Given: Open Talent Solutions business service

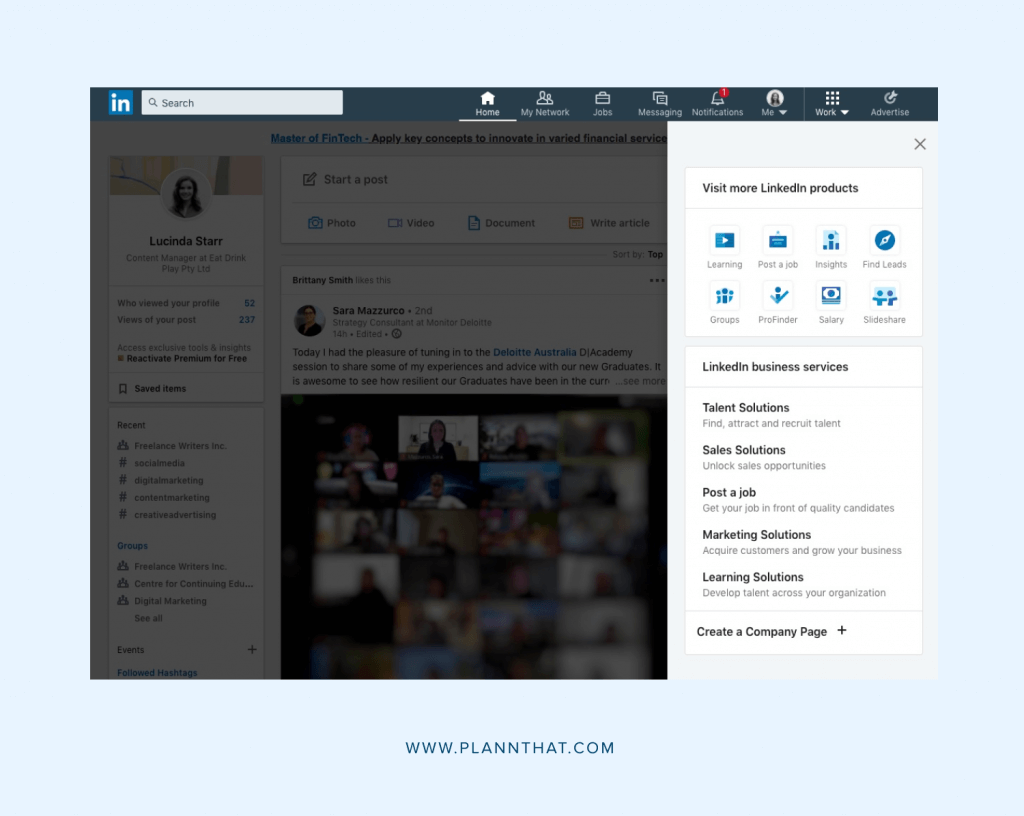Looking at the screenshot, I should point(771,415).
